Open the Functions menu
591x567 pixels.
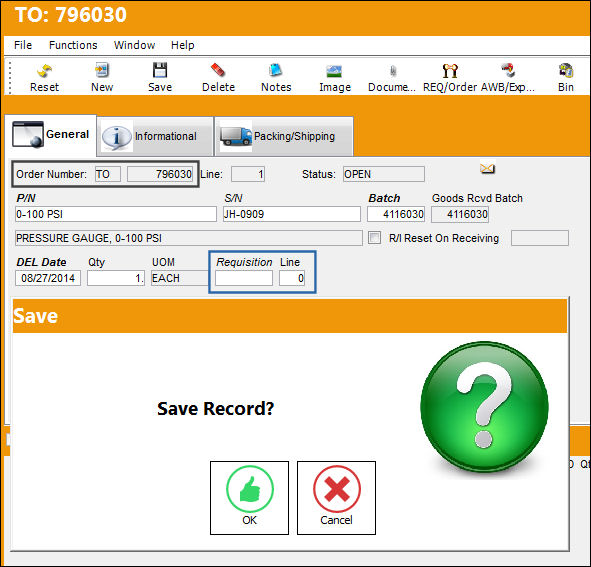73,45
